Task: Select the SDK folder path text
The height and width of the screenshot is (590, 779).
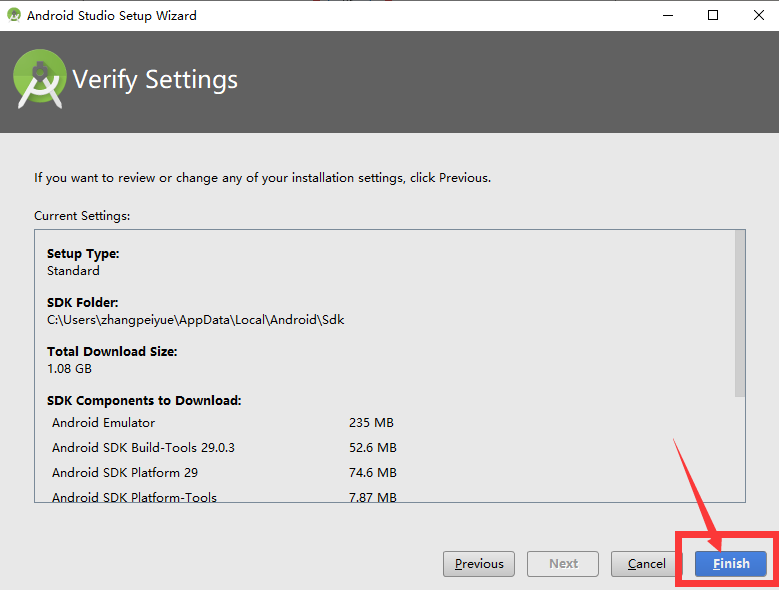Action: [x=195, y=320]
